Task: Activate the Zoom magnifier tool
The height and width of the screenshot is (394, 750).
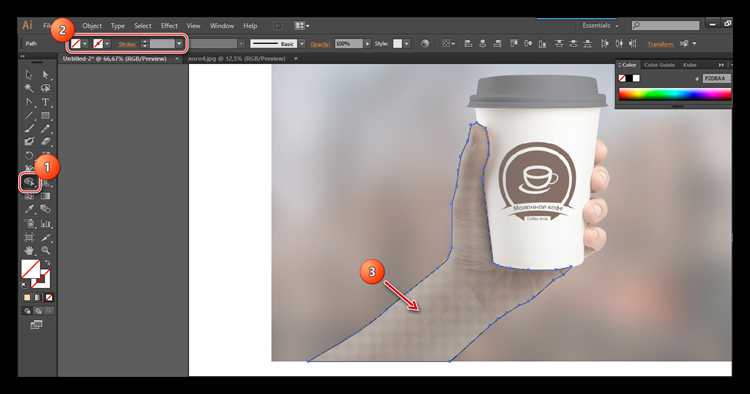Action: tap(45, 250)
